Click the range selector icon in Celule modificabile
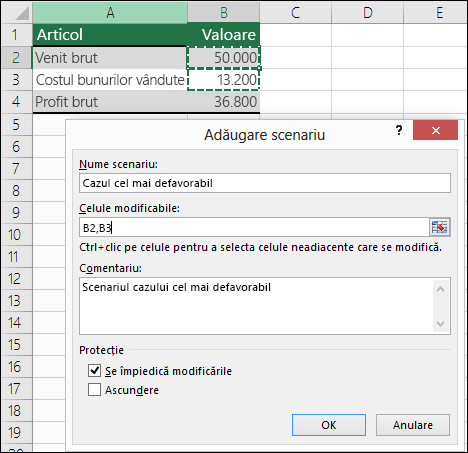Image resolution: width=468 pixels, height=453 pixels. pos(439,228)
